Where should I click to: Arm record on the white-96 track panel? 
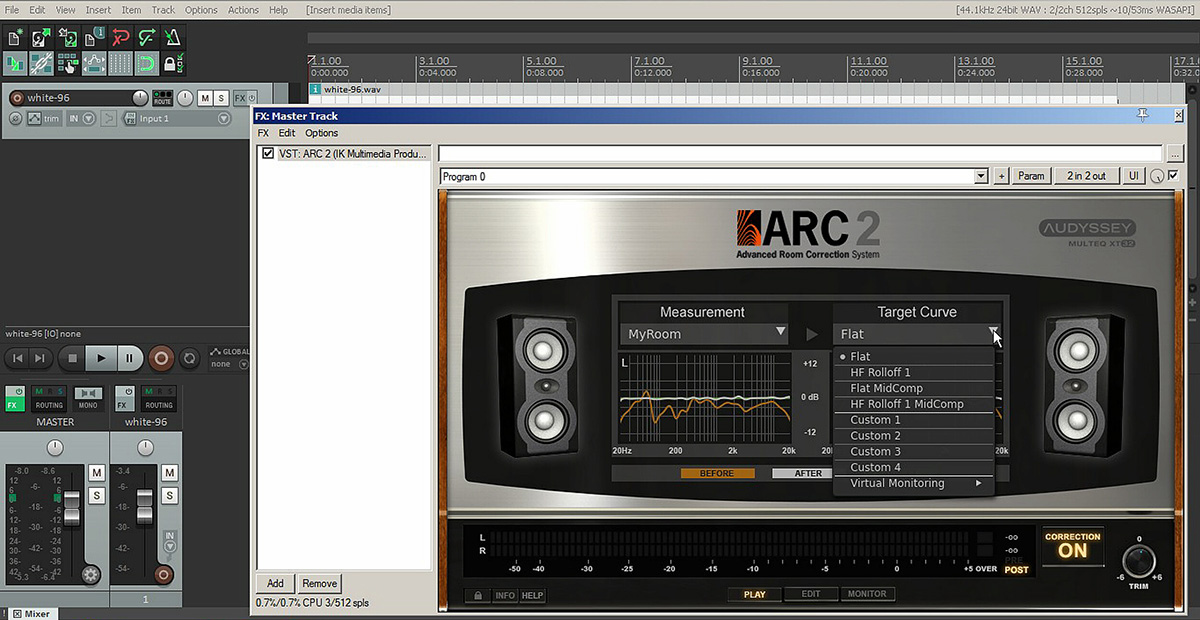click(17, 98)
